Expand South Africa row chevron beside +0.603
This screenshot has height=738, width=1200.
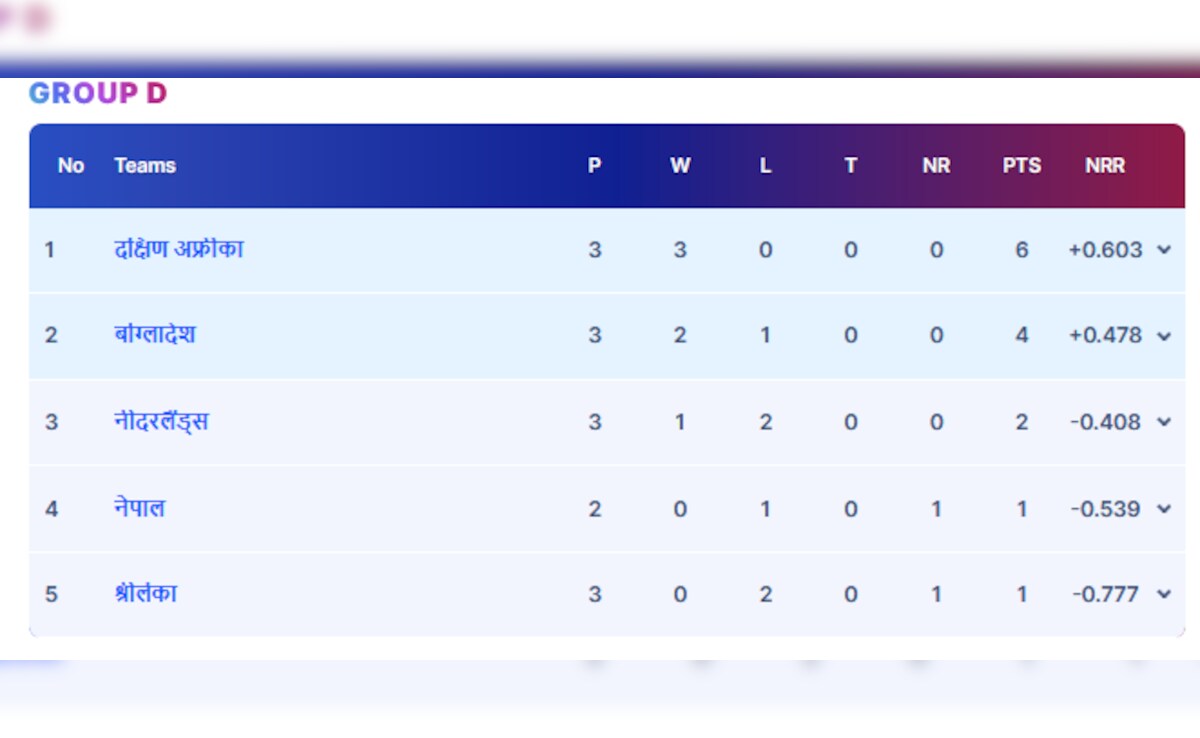tap(1163, 250)
